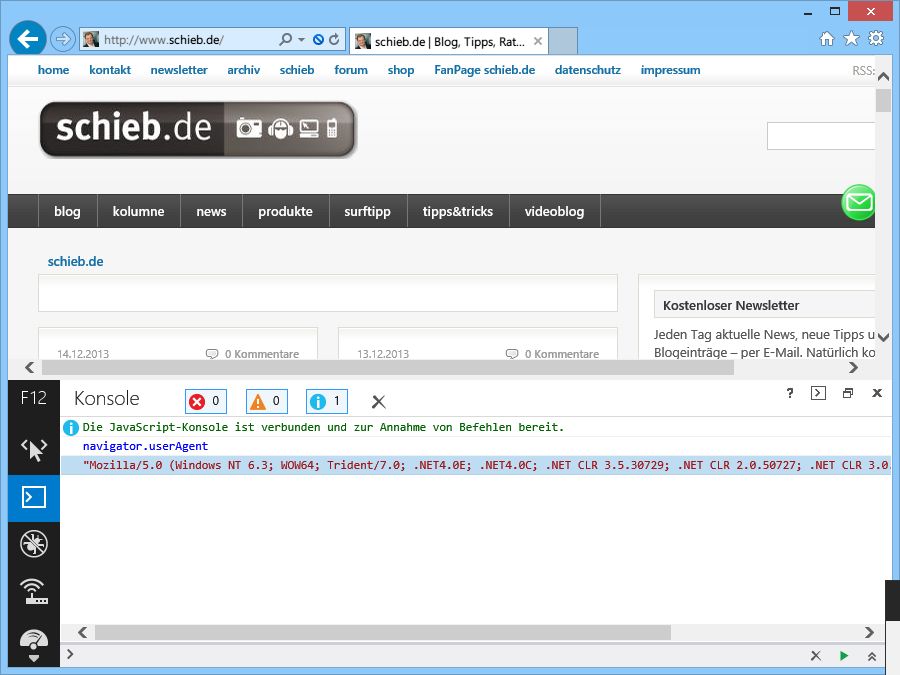Open the 'kontakt' link
Image resolution: width=900 pixels, height=675 pixels.
click(x=110, y=70)
